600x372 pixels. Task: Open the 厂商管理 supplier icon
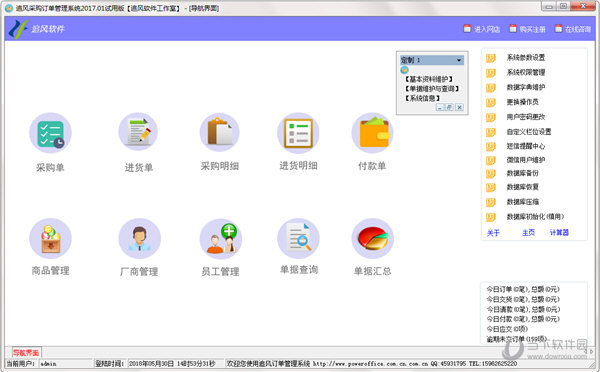[139, 239]
